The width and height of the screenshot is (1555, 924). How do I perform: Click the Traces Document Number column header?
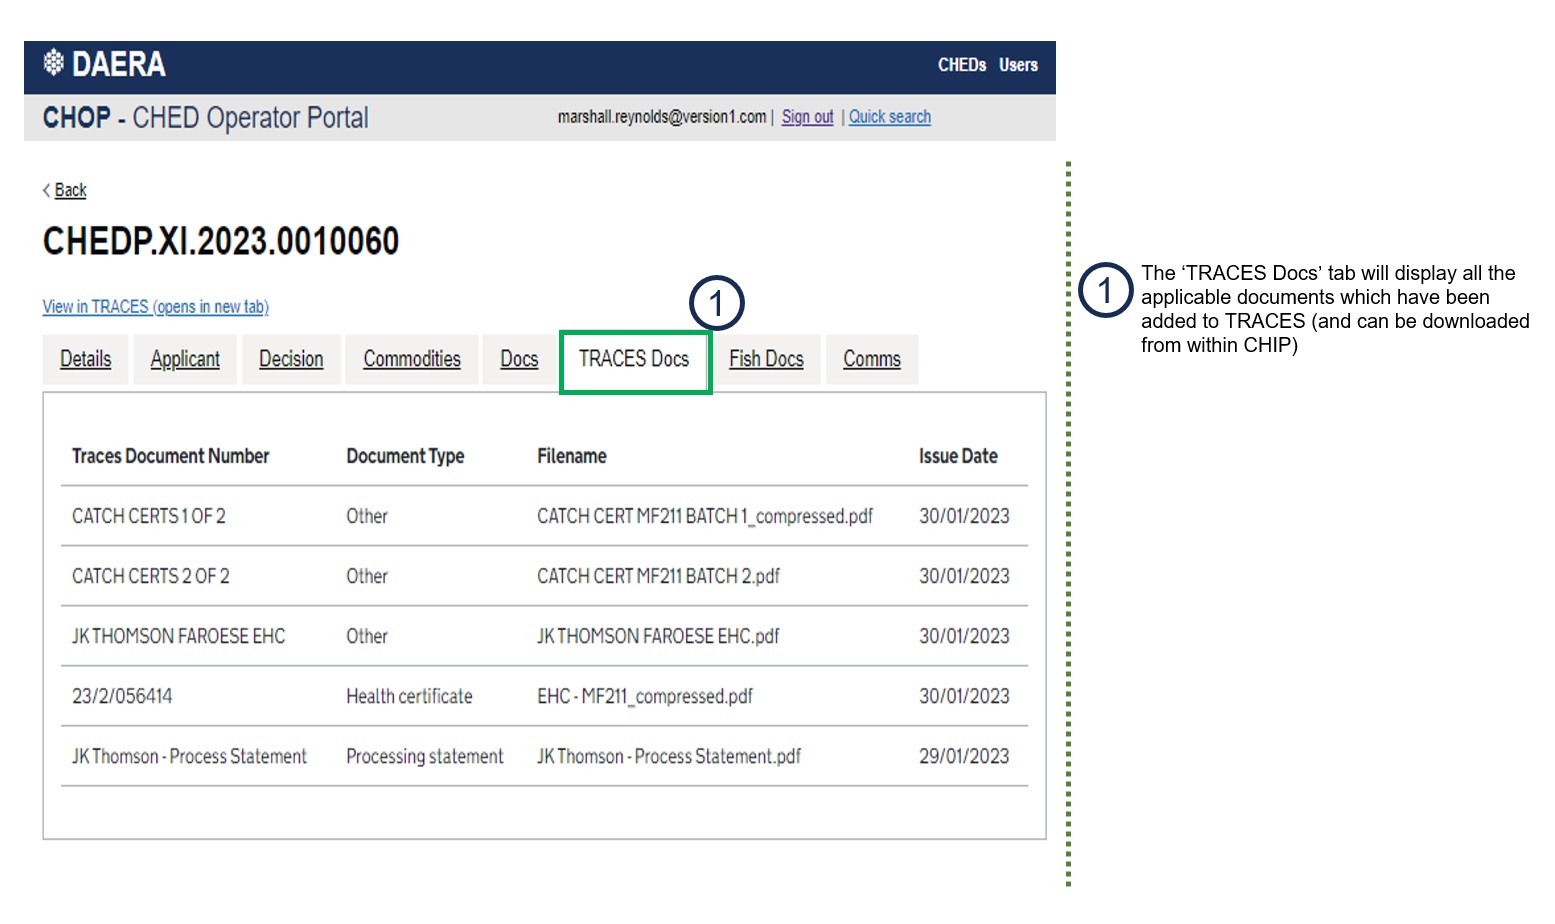click(170, 456)
